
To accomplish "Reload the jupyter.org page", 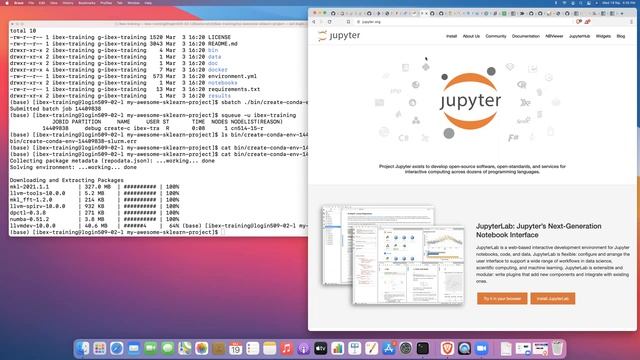I will (330, 22).
